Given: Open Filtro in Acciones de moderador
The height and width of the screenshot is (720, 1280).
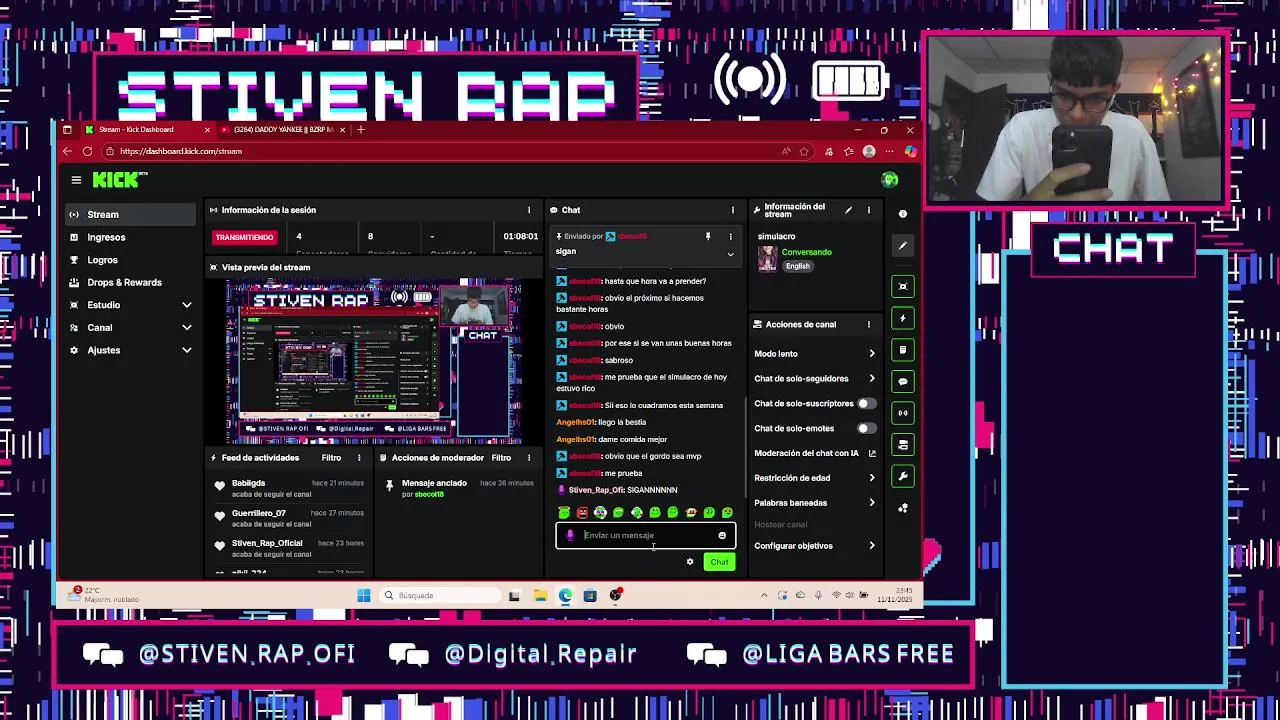Looking at the screenshot, I should tap(501, 458).
